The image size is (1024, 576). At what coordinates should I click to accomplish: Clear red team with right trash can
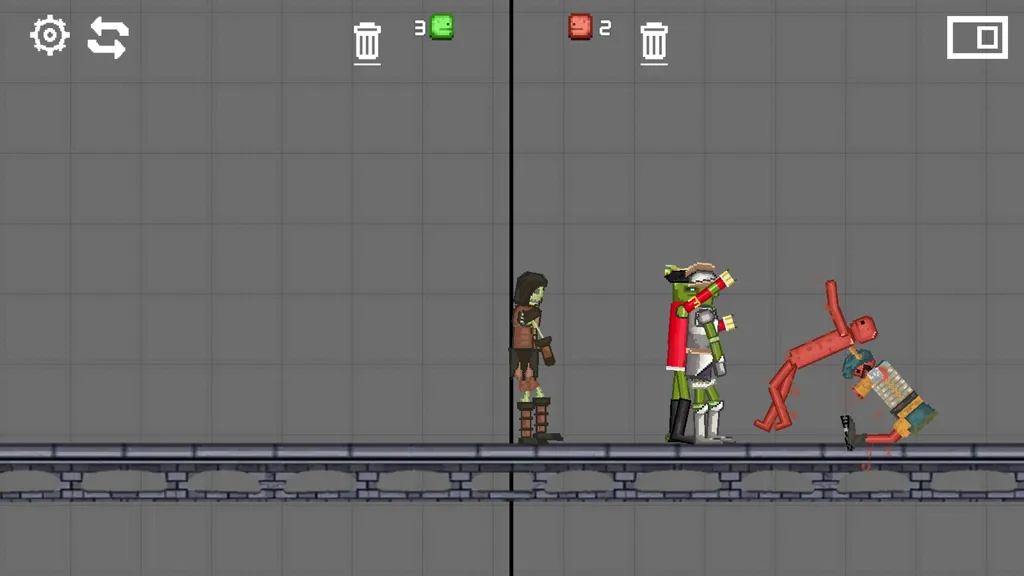[x=654, y=43]
